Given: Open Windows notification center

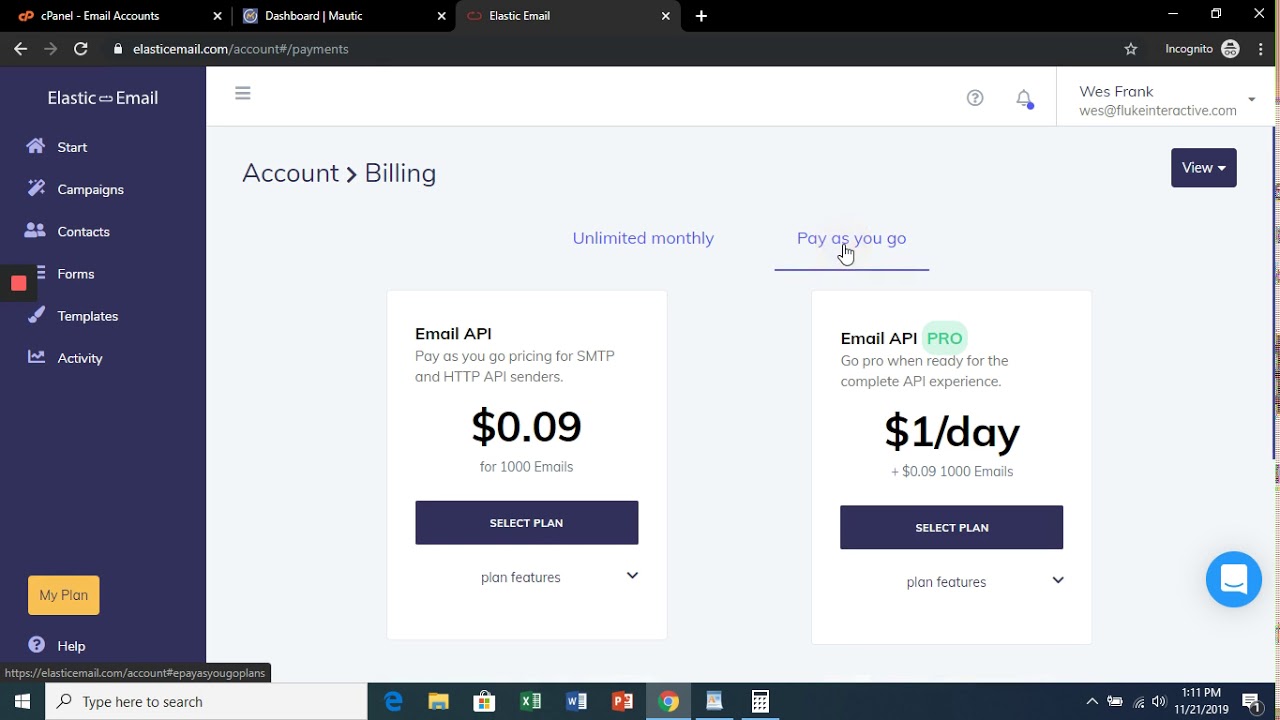Looking at the screenshot, I should 1251,701.
